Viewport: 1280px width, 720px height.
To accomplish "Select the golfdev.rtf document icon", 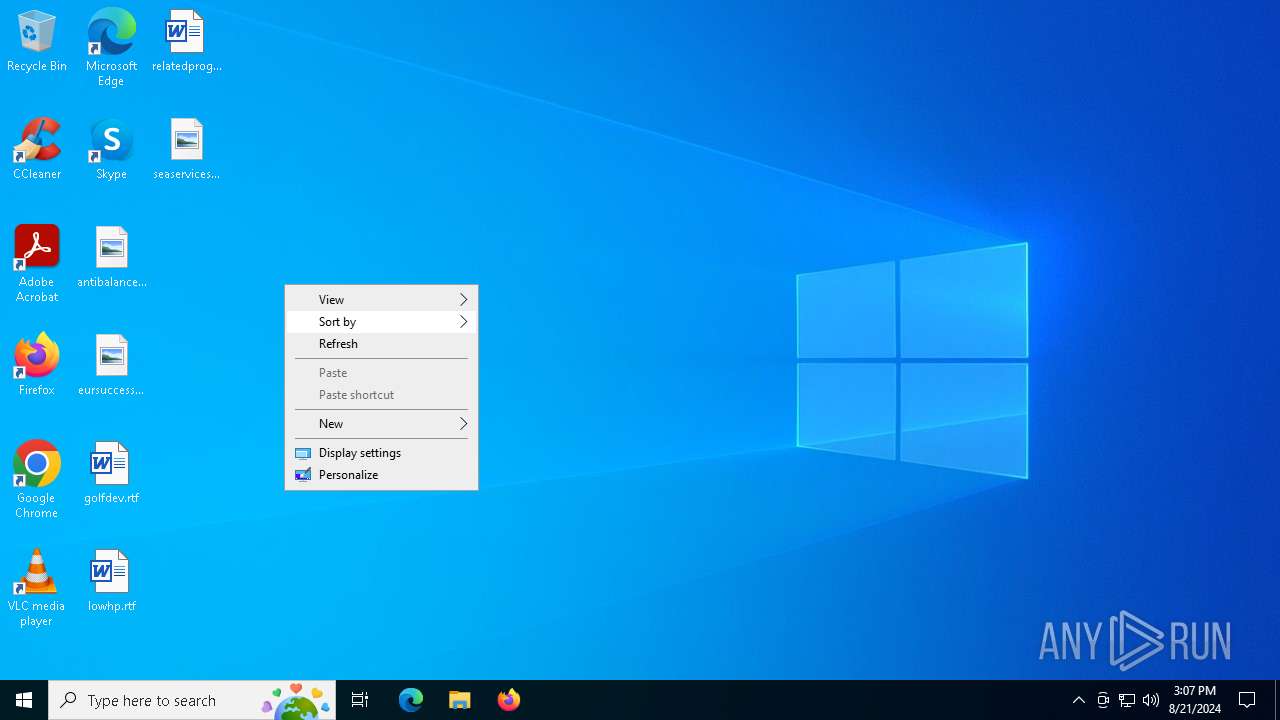I will pos(111,474).
